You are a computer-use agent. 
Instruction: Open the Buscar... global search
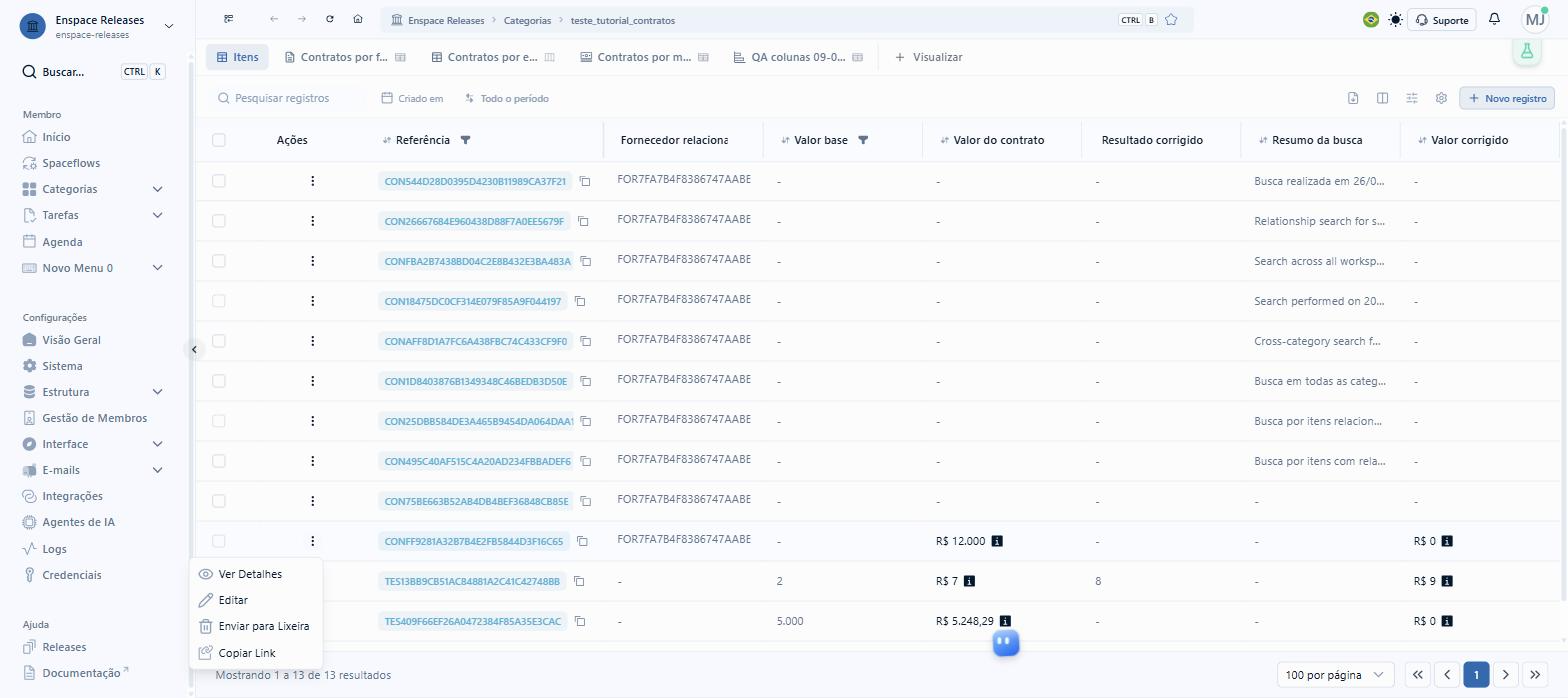pos(94,72)
